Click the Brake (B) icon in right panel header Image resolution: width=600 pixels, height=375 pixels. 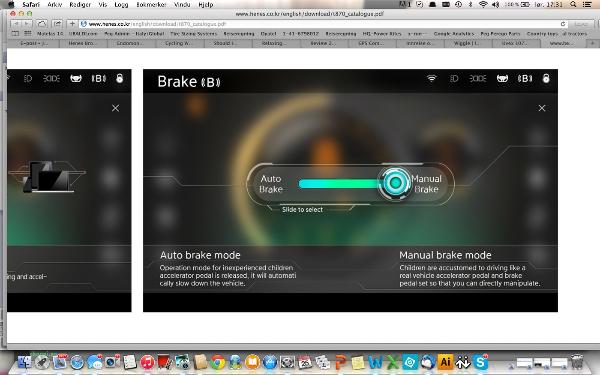[x=525, y=78]
